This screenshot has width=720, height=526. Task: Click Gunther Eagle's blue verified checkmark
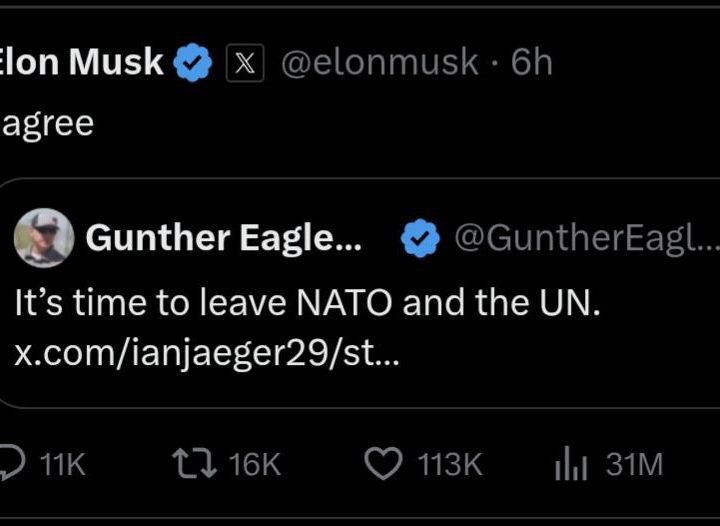pos(421,239)
